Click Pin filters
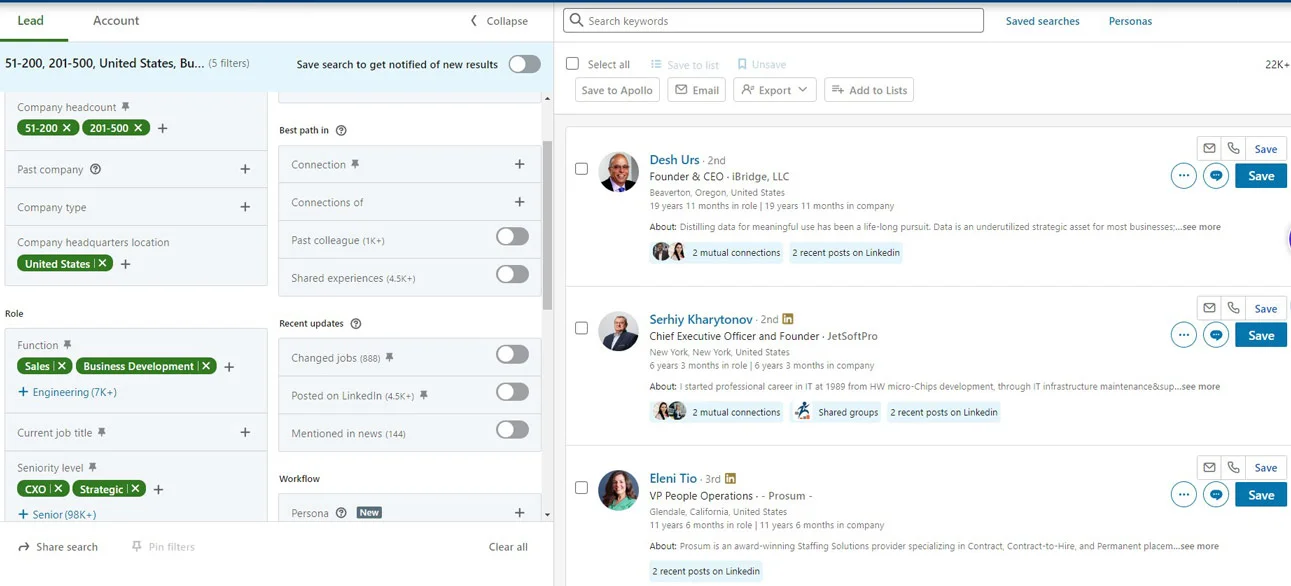This screenshot has width=1291, height=586. tap(163, 547)
